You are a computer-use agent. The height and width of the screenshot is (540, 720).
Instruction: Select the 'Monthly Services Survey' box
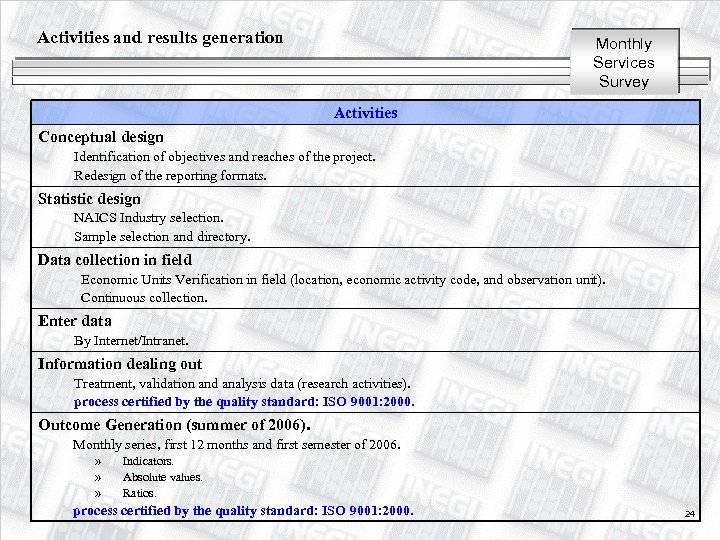[x=624, y=62]
